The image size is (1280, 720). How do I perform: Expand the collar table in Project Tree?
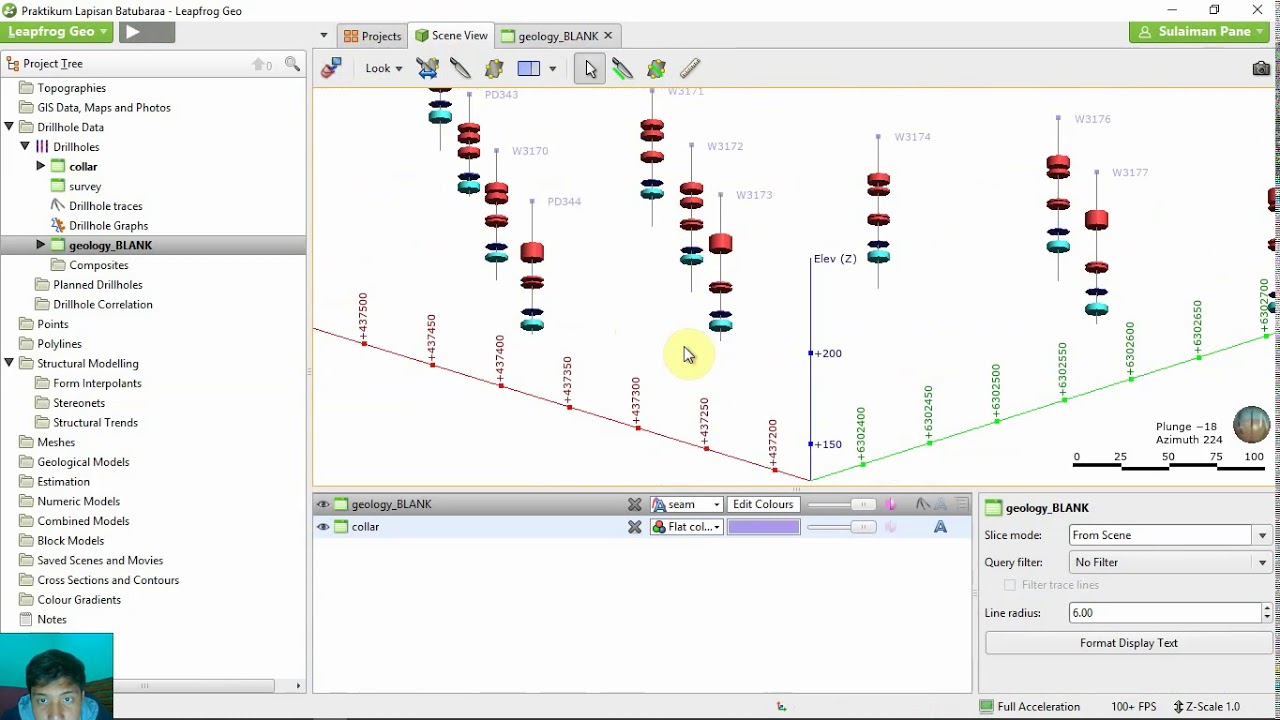pos(41,166)
